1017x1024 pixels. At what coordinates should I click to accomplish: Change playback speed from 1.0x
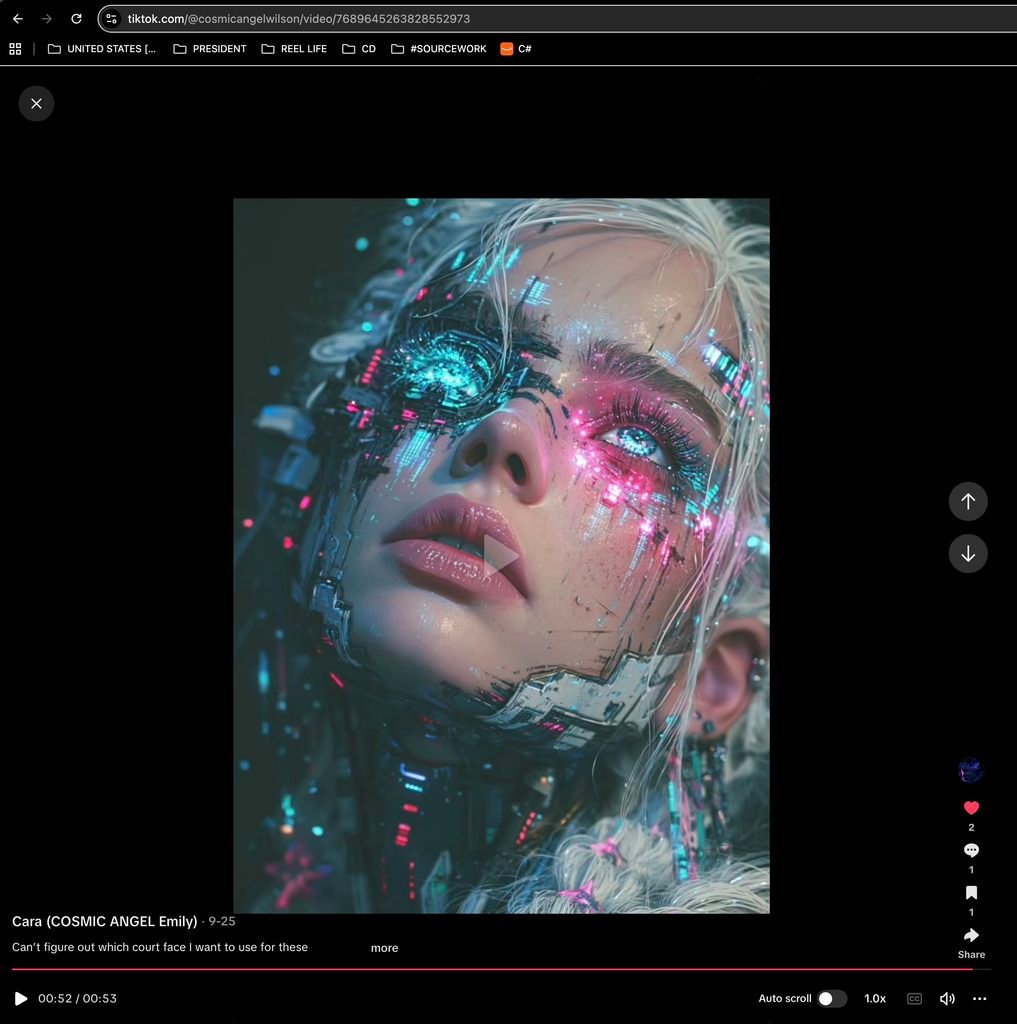click(x=875, y=999)
